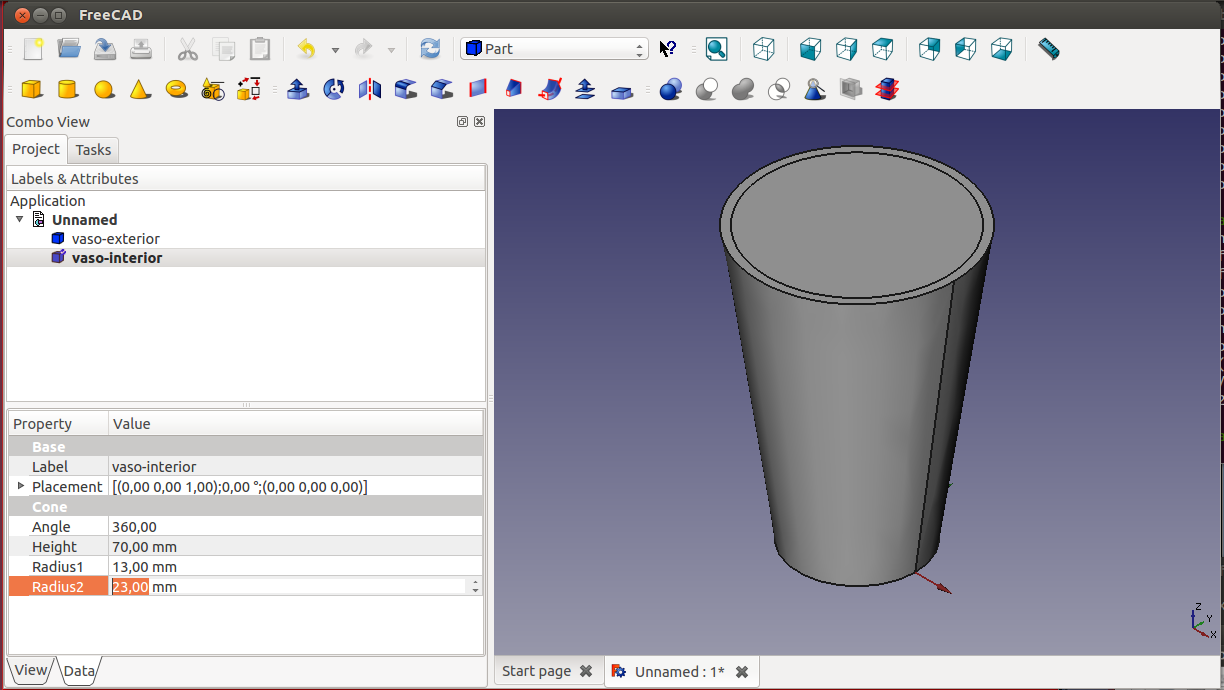Screen dimensions: 1224x690
Task: Collapse the Unnamed document tree node
Action: (19, 219)
